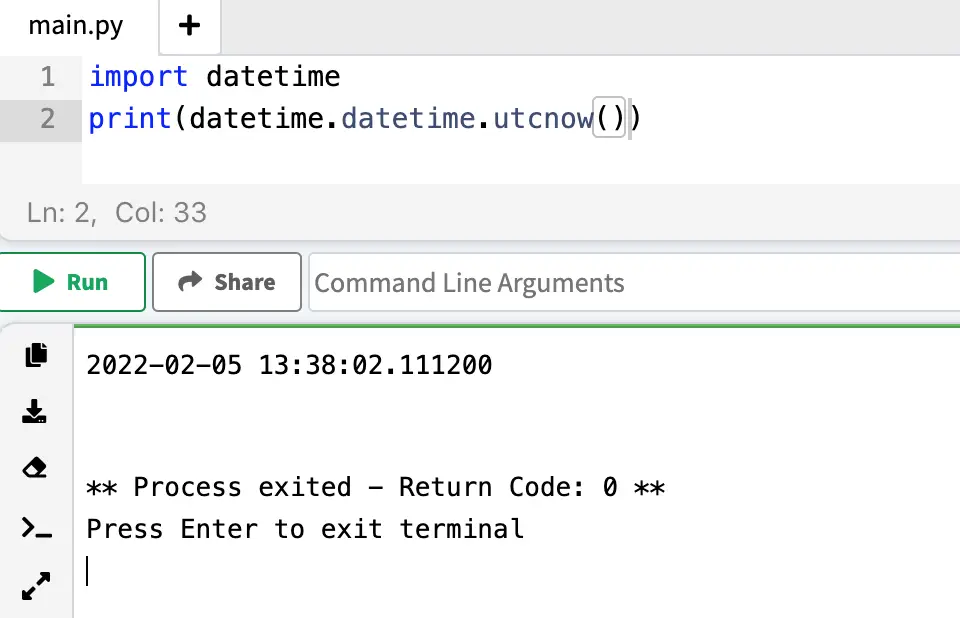Click the terminal cursor after exit message
The image size is (960, 618).
(x=88, y=570)
